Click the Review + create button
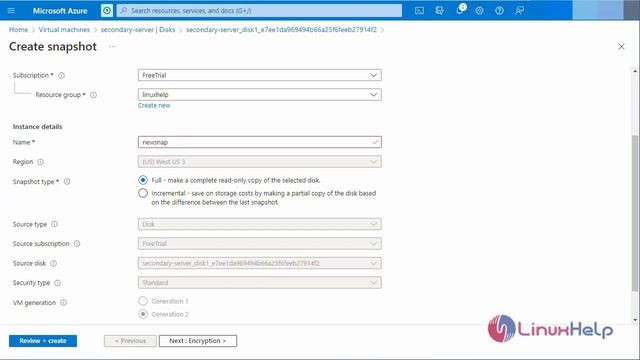Screen dimensions: 640x360 [x=43, y=341]
